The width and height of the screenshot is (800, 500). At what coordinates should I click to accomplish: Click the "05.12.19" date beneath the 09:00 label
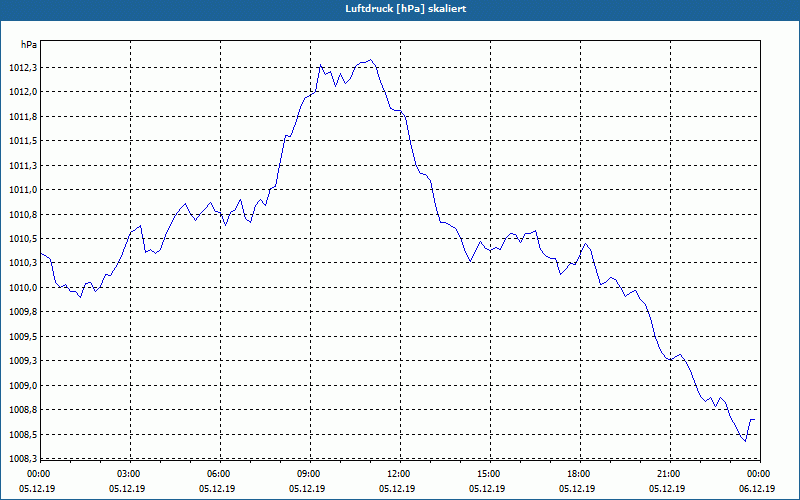(307, 489)
